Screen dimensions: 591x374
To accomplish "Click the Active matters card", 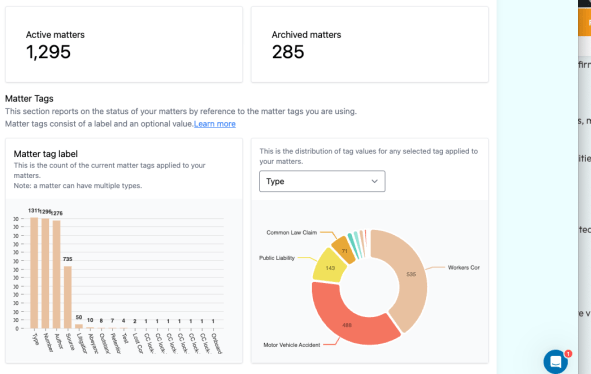I will click(124, 44).
